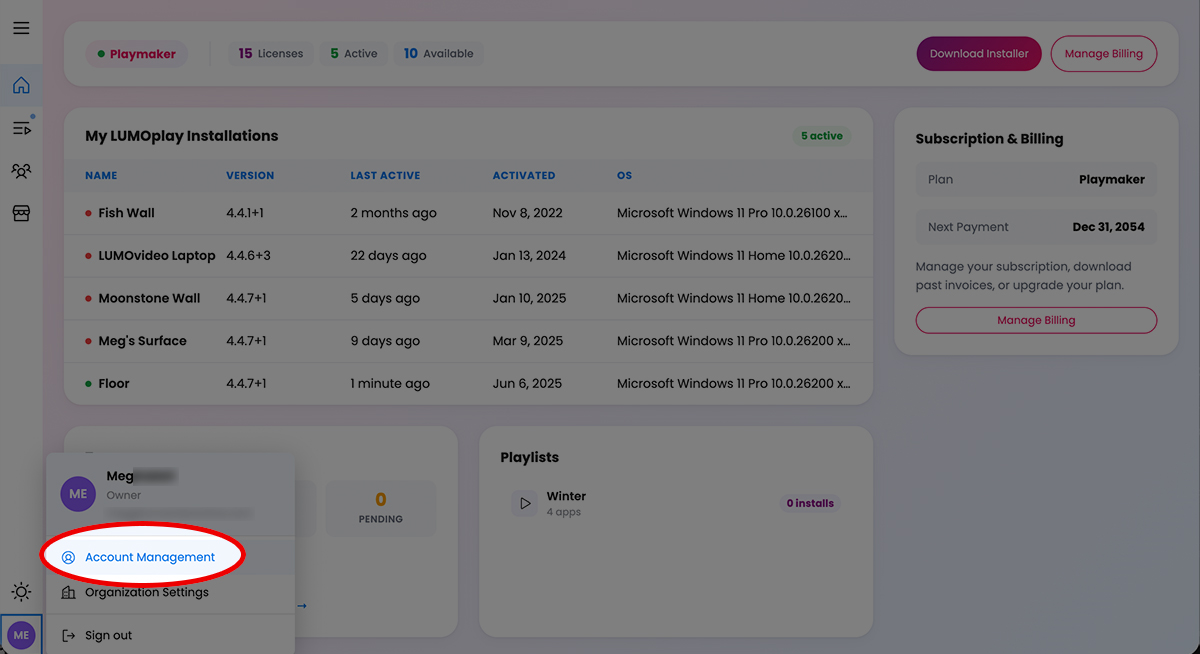The height and width of the screenshot is (654, 1200).
Task: Go to the Home sidebar icon
Action: 21,85
